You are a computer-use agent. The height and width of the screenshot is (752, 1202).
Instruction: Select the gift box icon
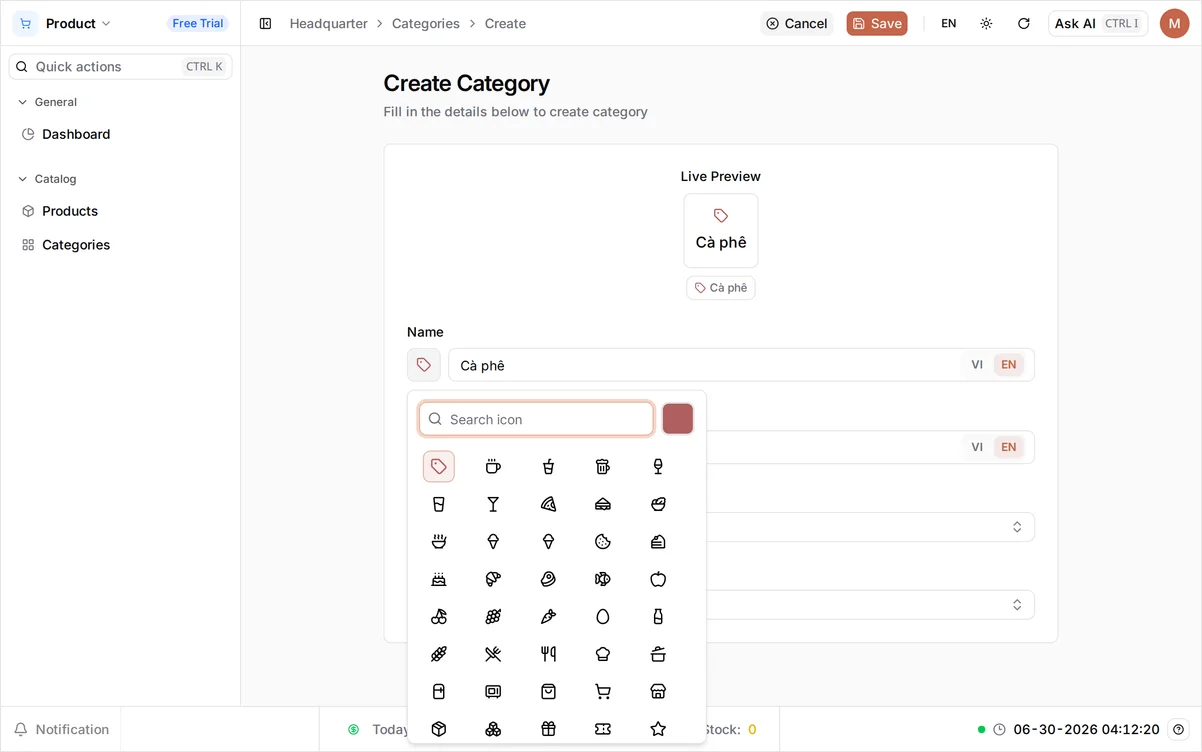point(548,729)
